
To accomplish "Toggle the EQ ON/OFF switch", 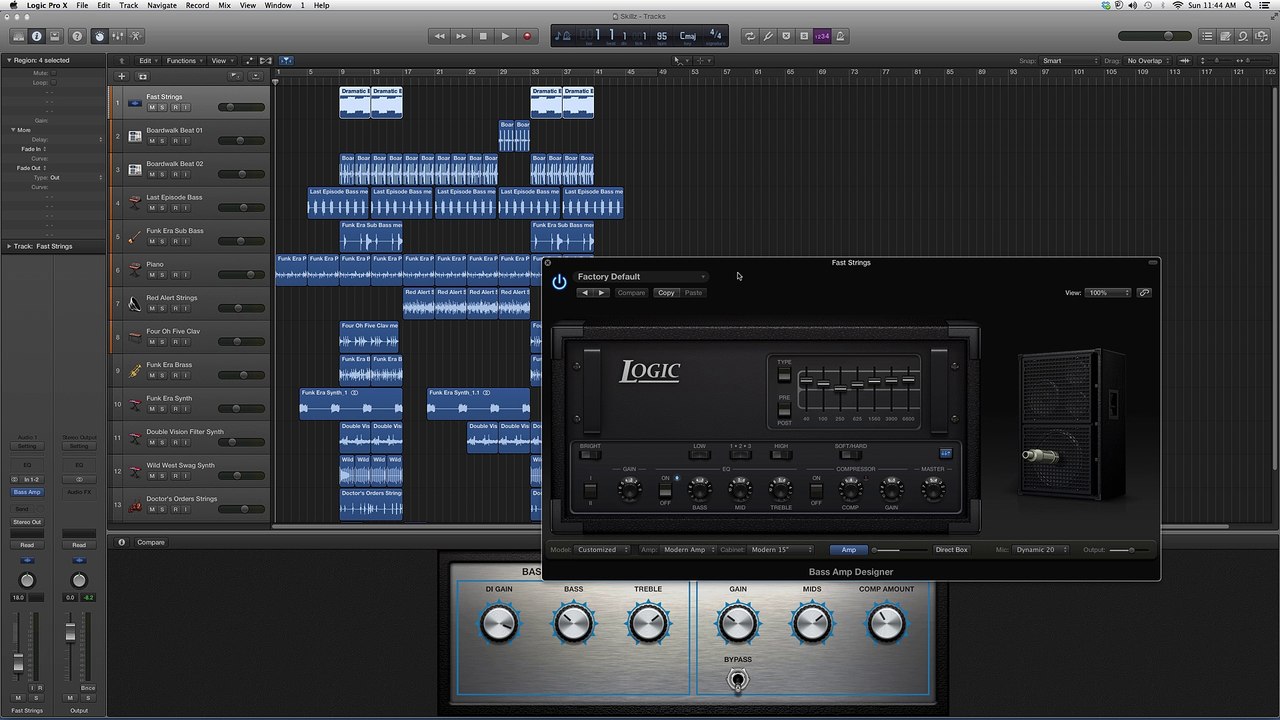I will (665, 490).
